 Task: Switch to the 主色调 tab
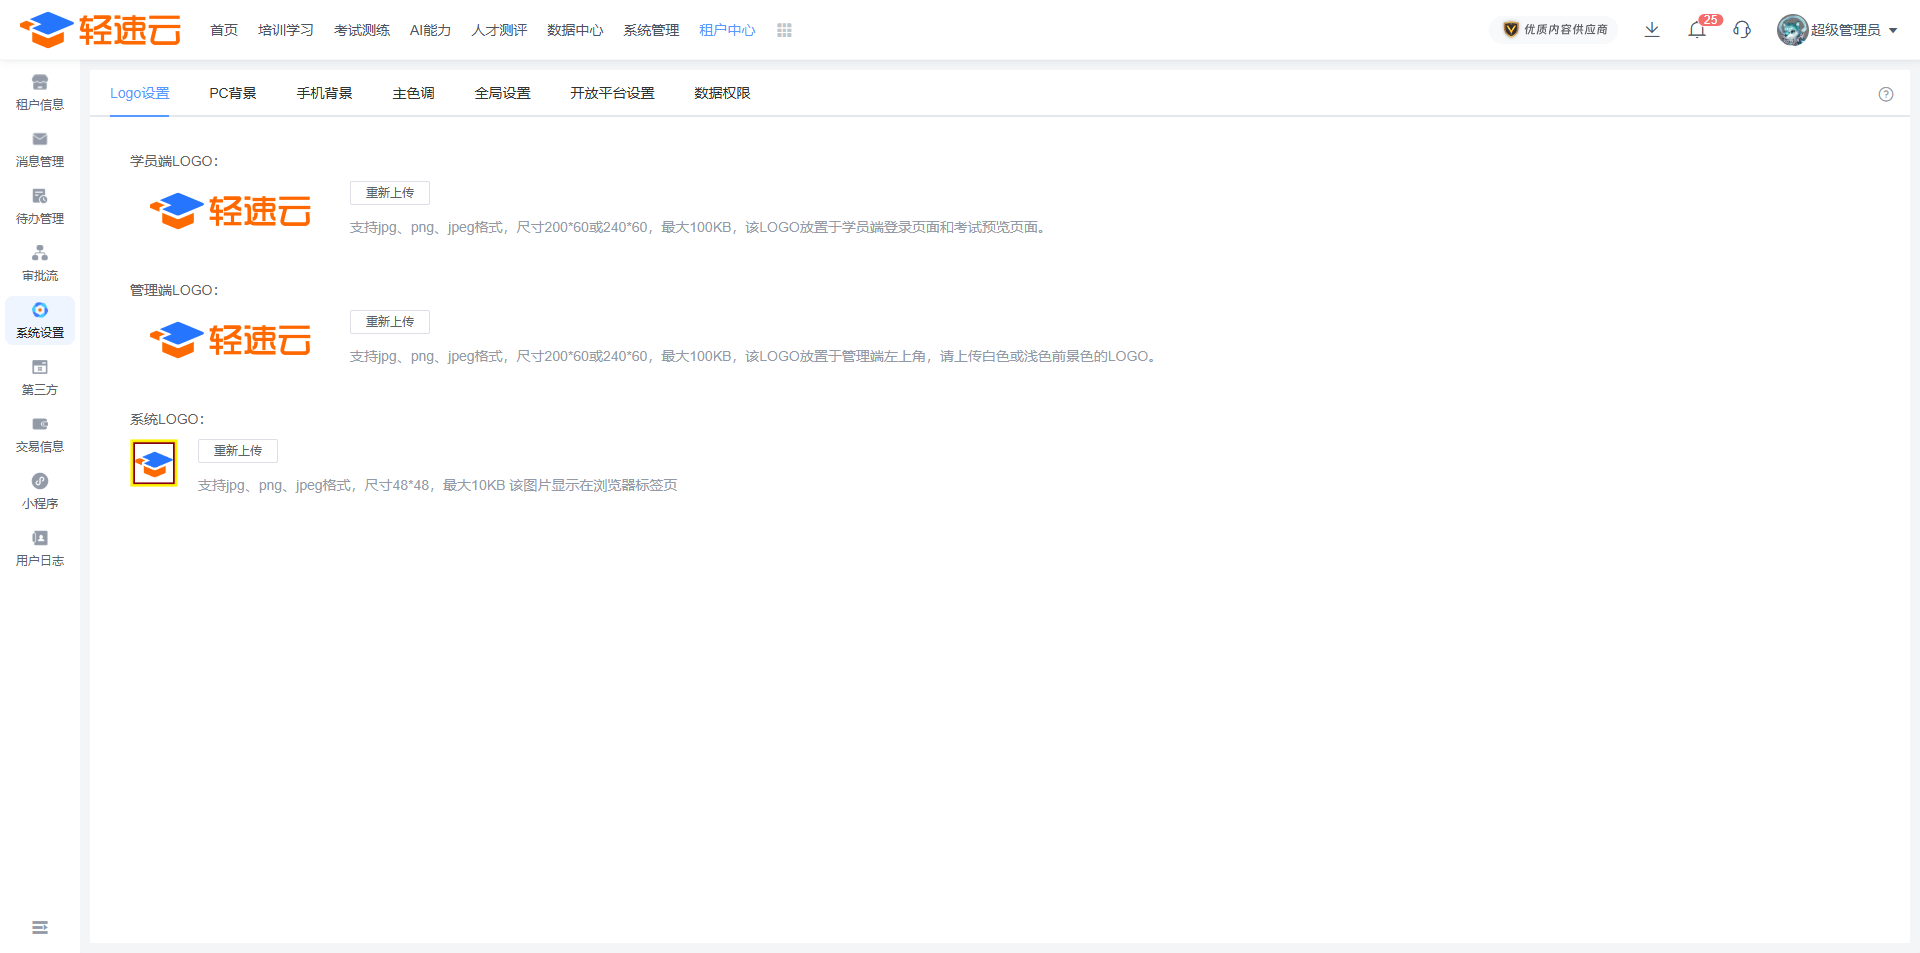coord(413,93)
